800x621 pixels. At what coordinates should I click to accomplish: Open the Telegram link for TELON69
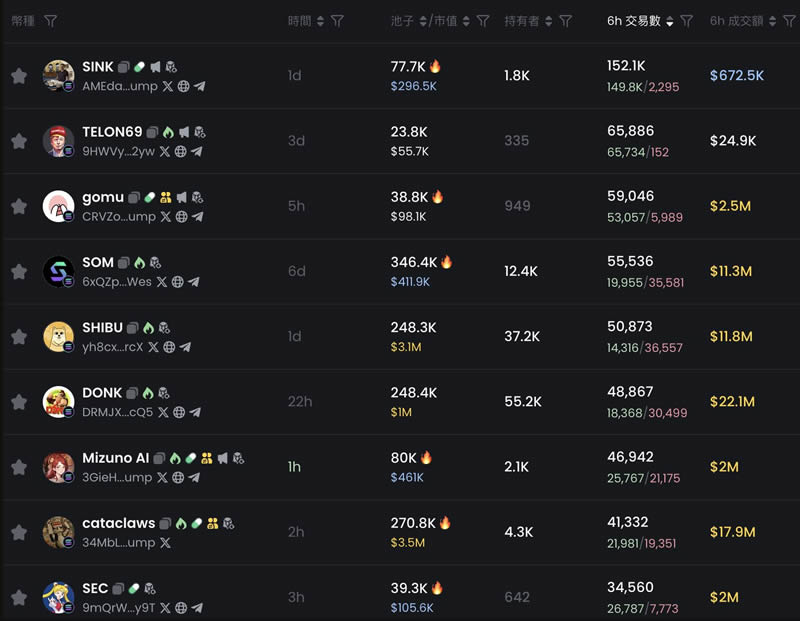[x=197, y=152]
